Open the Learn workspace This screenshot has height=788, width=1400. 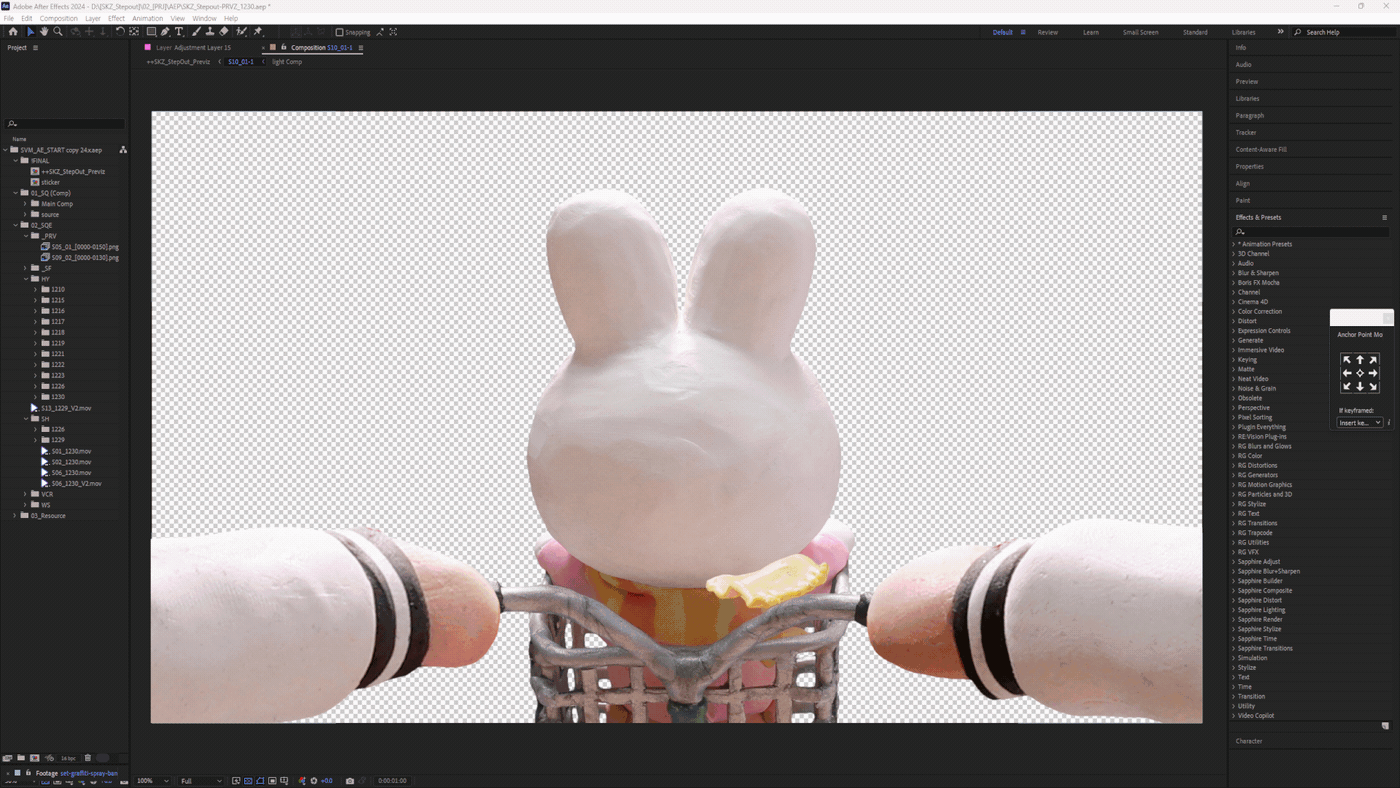(x=1090, y=32)
